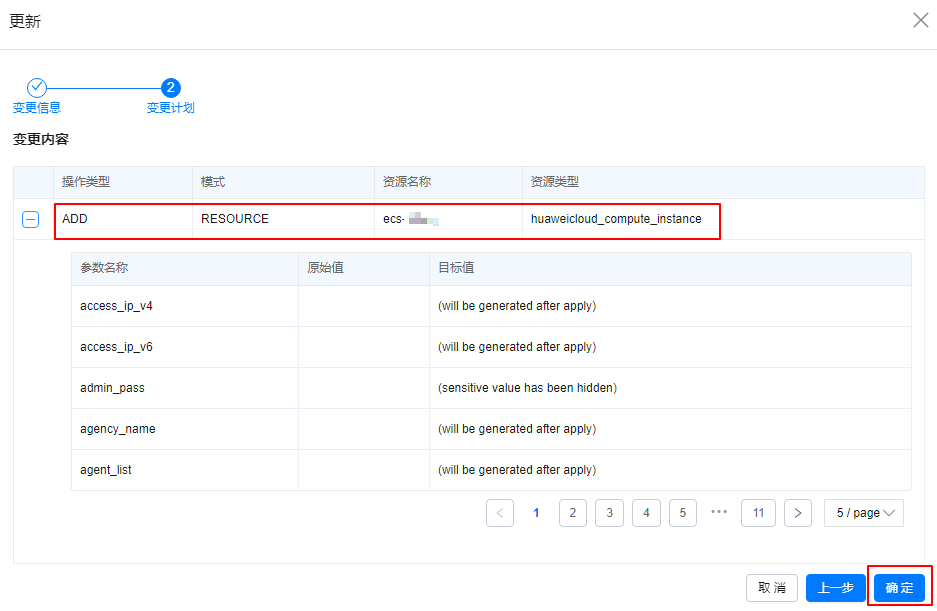This screenshot has height=611, width=937.
Task: Click the 变更计划 step label
Action: (171, 108)
